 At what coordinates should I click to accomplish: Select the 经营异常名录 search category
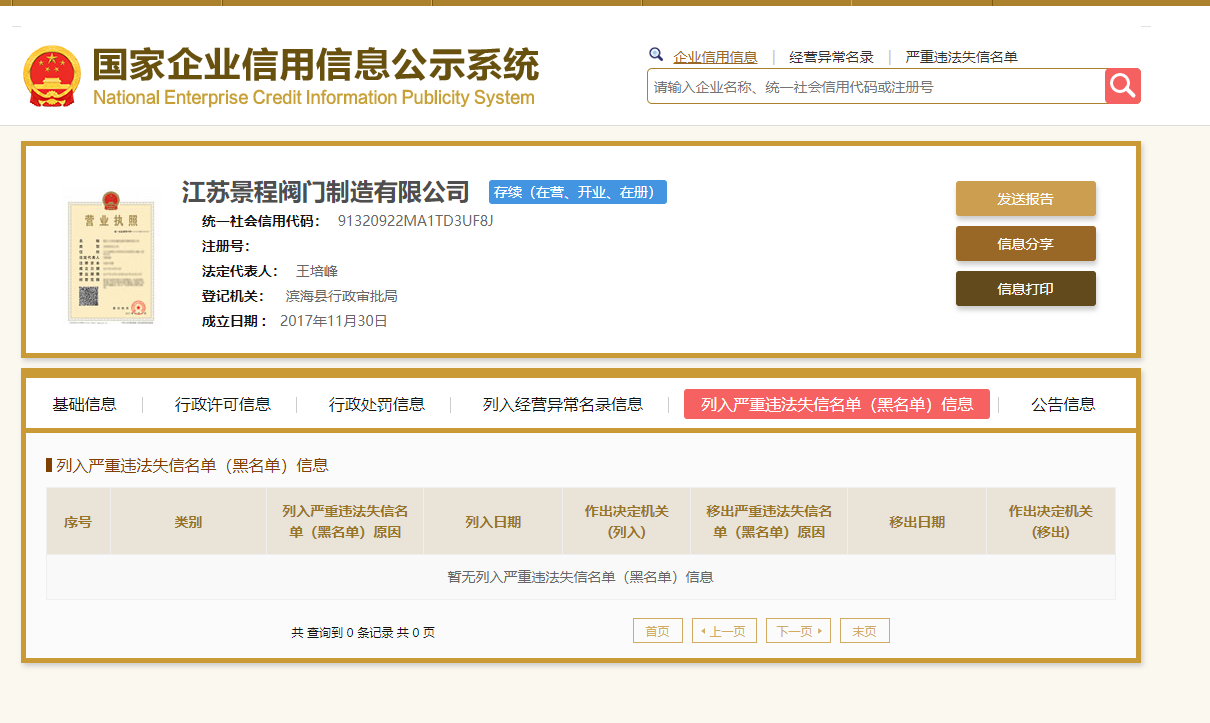click(831, 57)
